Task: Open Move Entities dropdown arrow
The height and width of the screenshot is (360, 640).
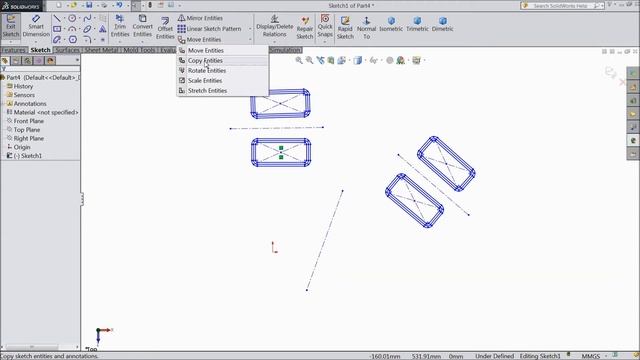Action: coord(250,40)
